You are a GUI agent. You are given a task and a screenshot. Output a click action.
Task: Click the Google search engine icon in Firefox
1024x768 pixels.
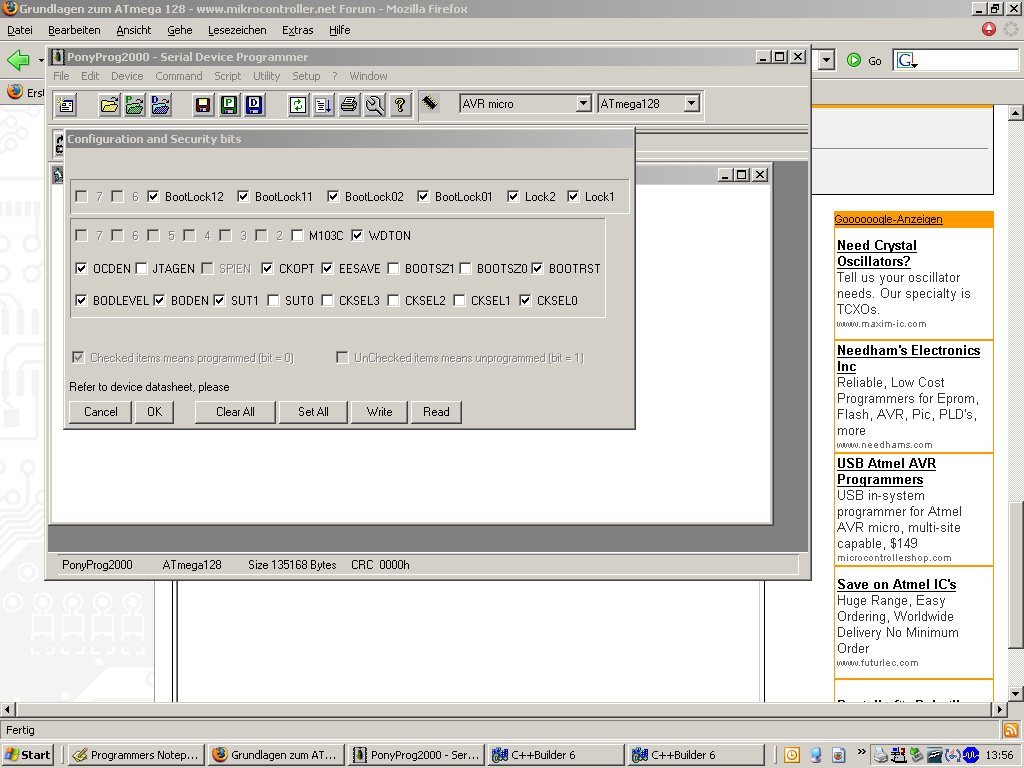(906, 61)
